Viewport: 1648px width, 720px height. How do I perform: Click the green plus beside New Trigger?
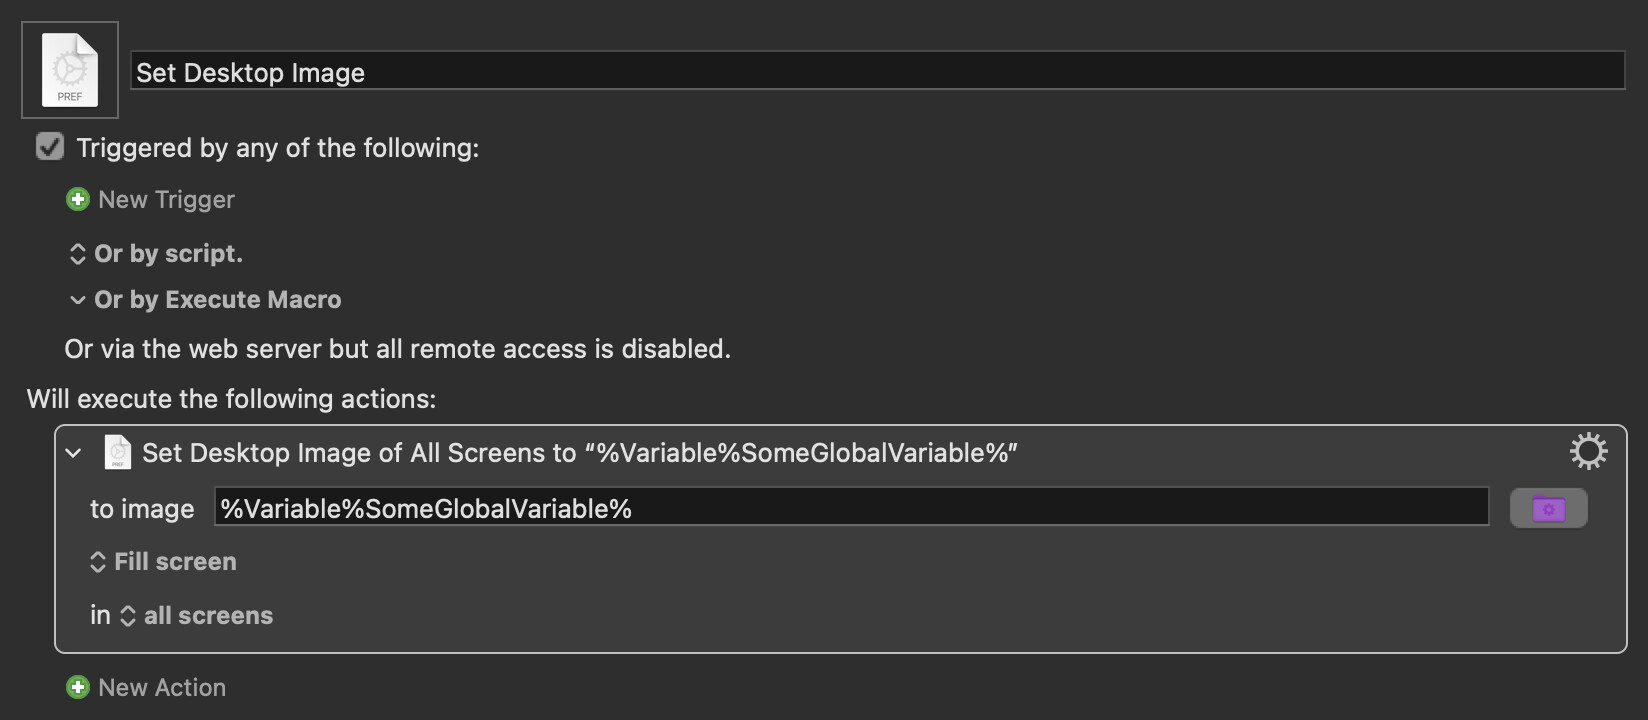pyautogui.click(x=77, y=199)
